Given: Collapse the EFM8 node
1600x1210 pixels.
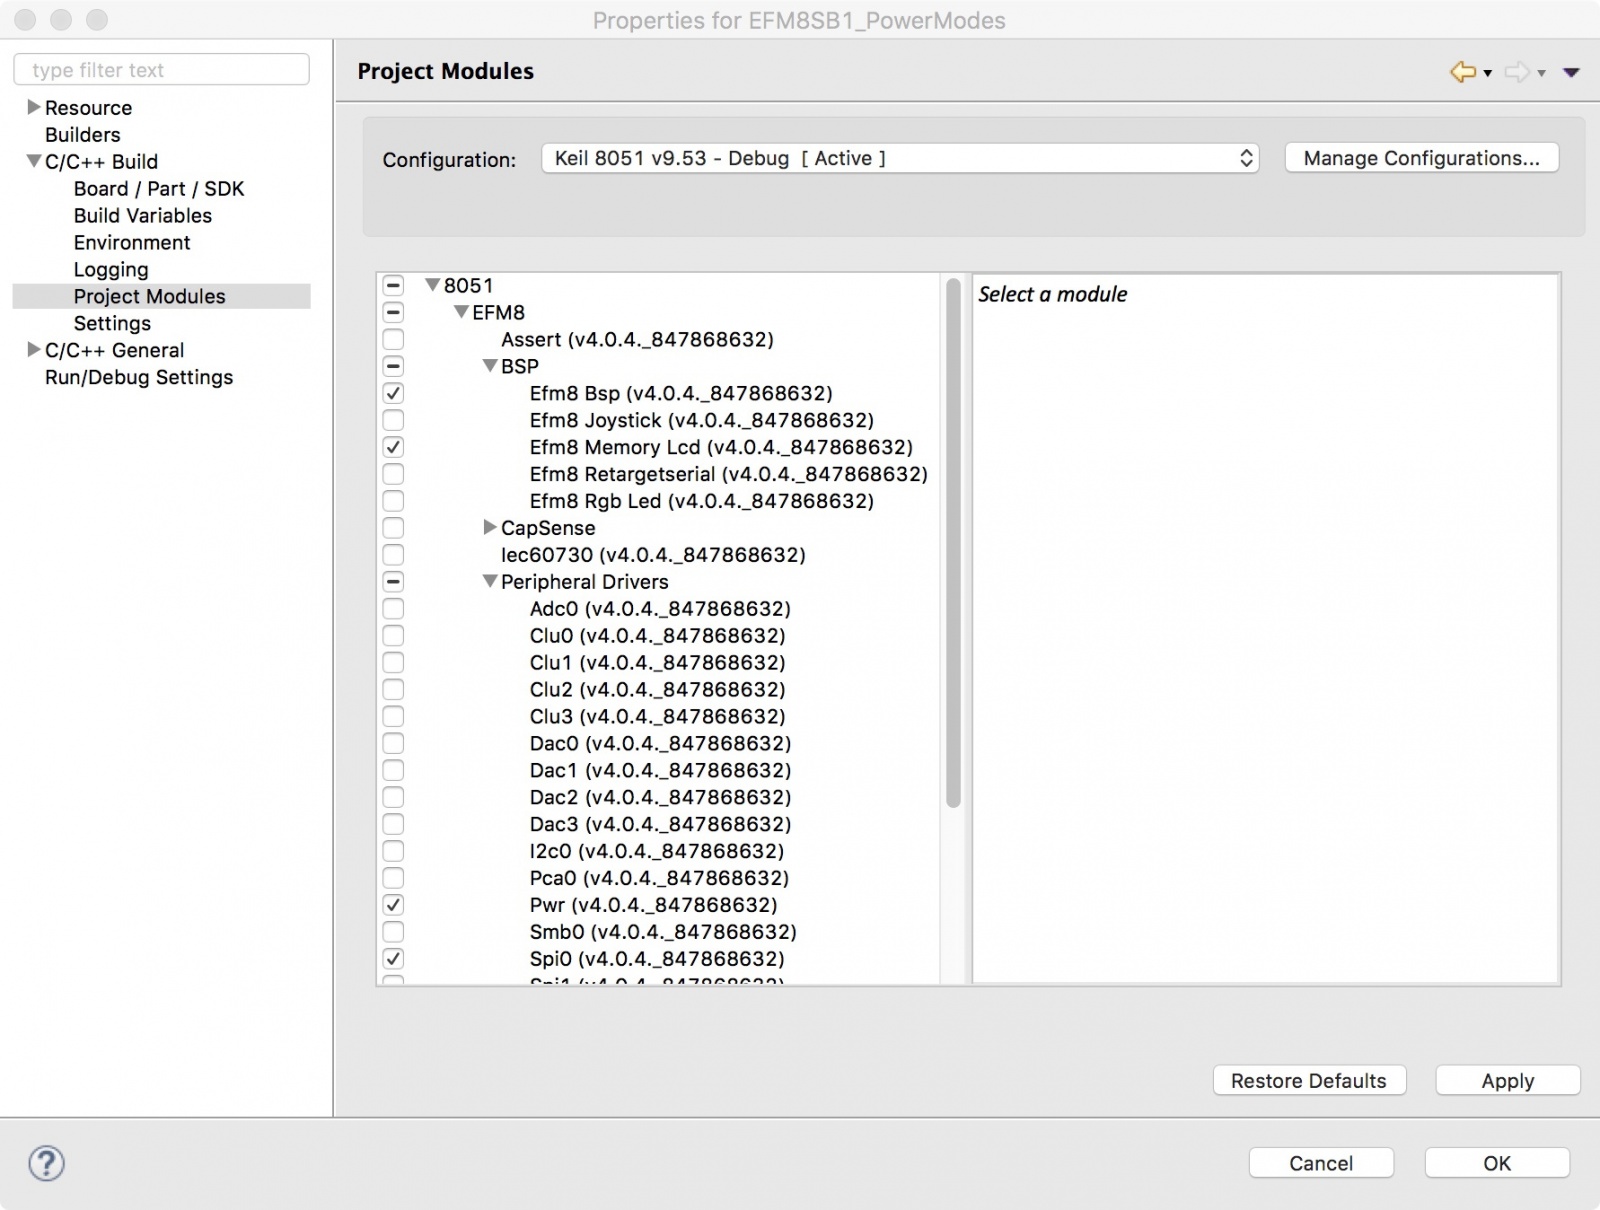Looking at the screenshot, I should coord(462,312).
